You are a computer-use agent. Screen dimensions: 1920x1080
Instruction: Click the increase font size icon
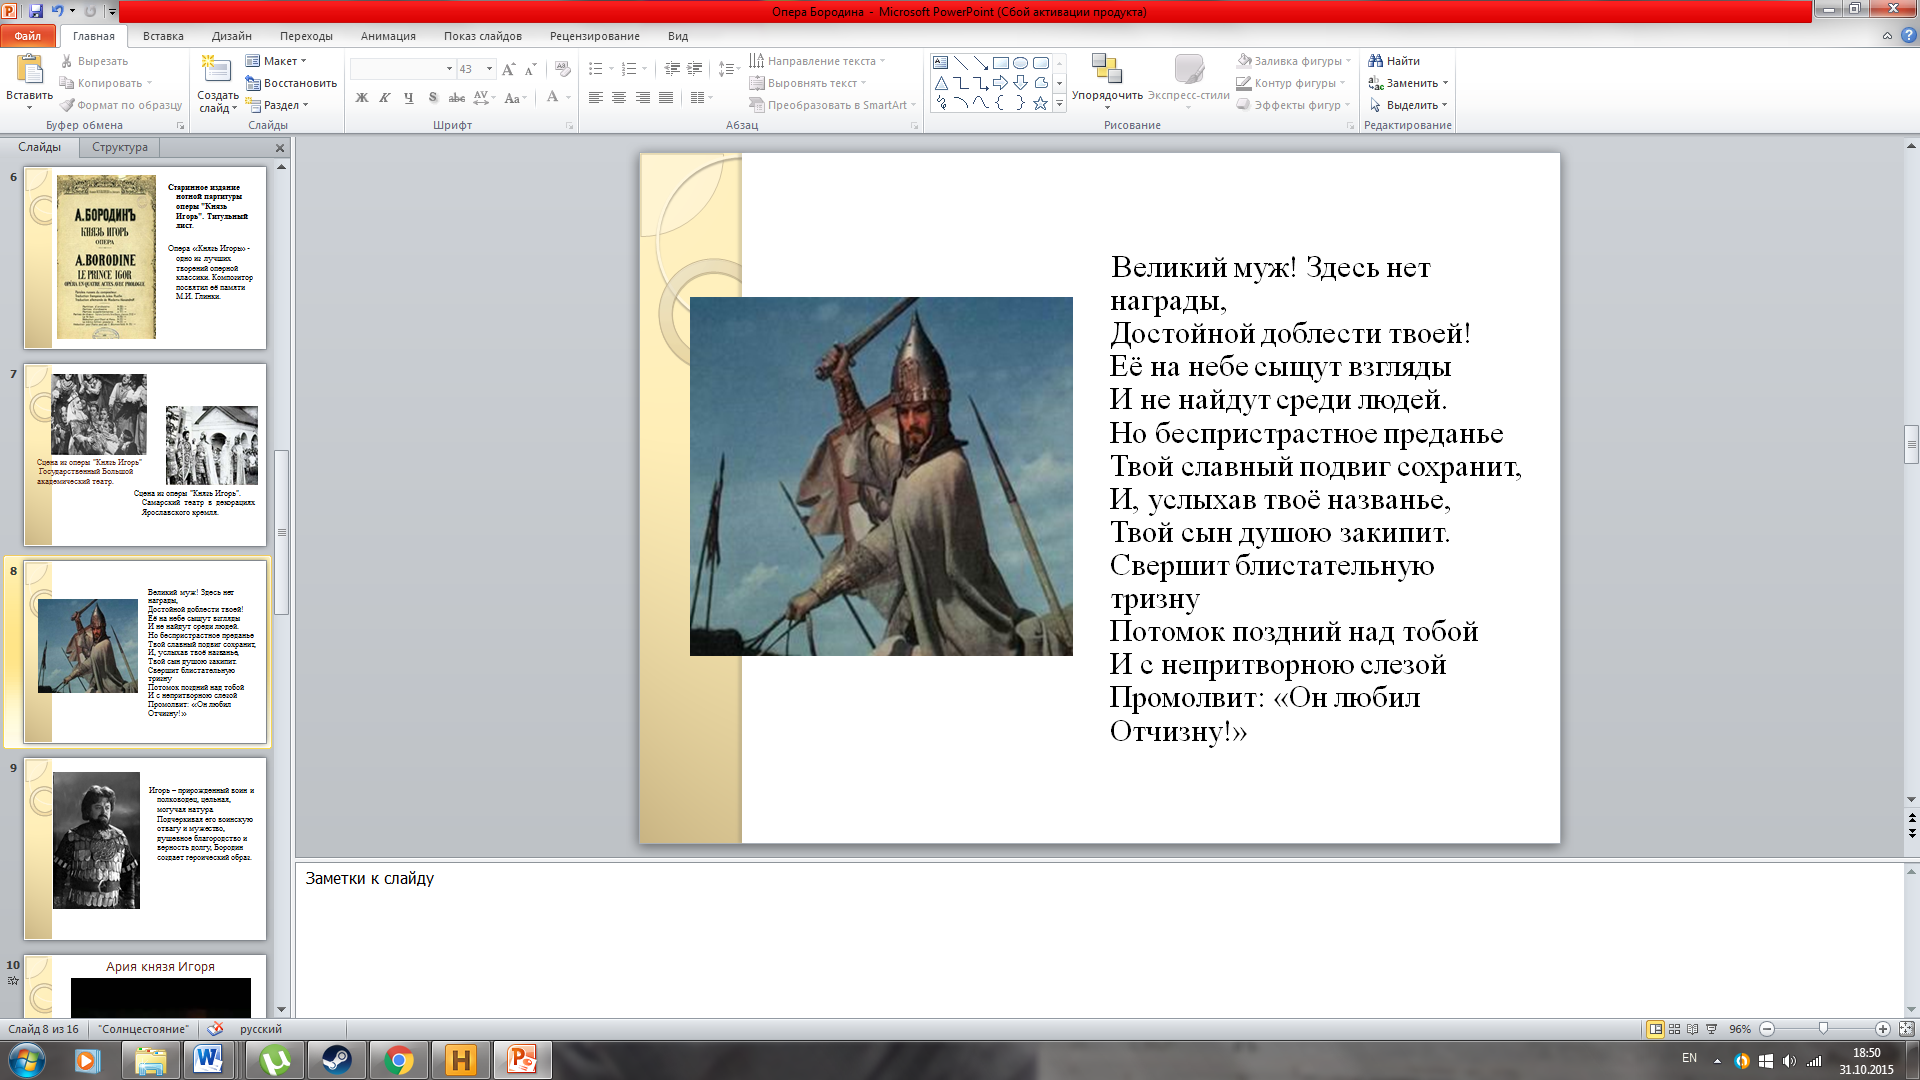(509, 69)
